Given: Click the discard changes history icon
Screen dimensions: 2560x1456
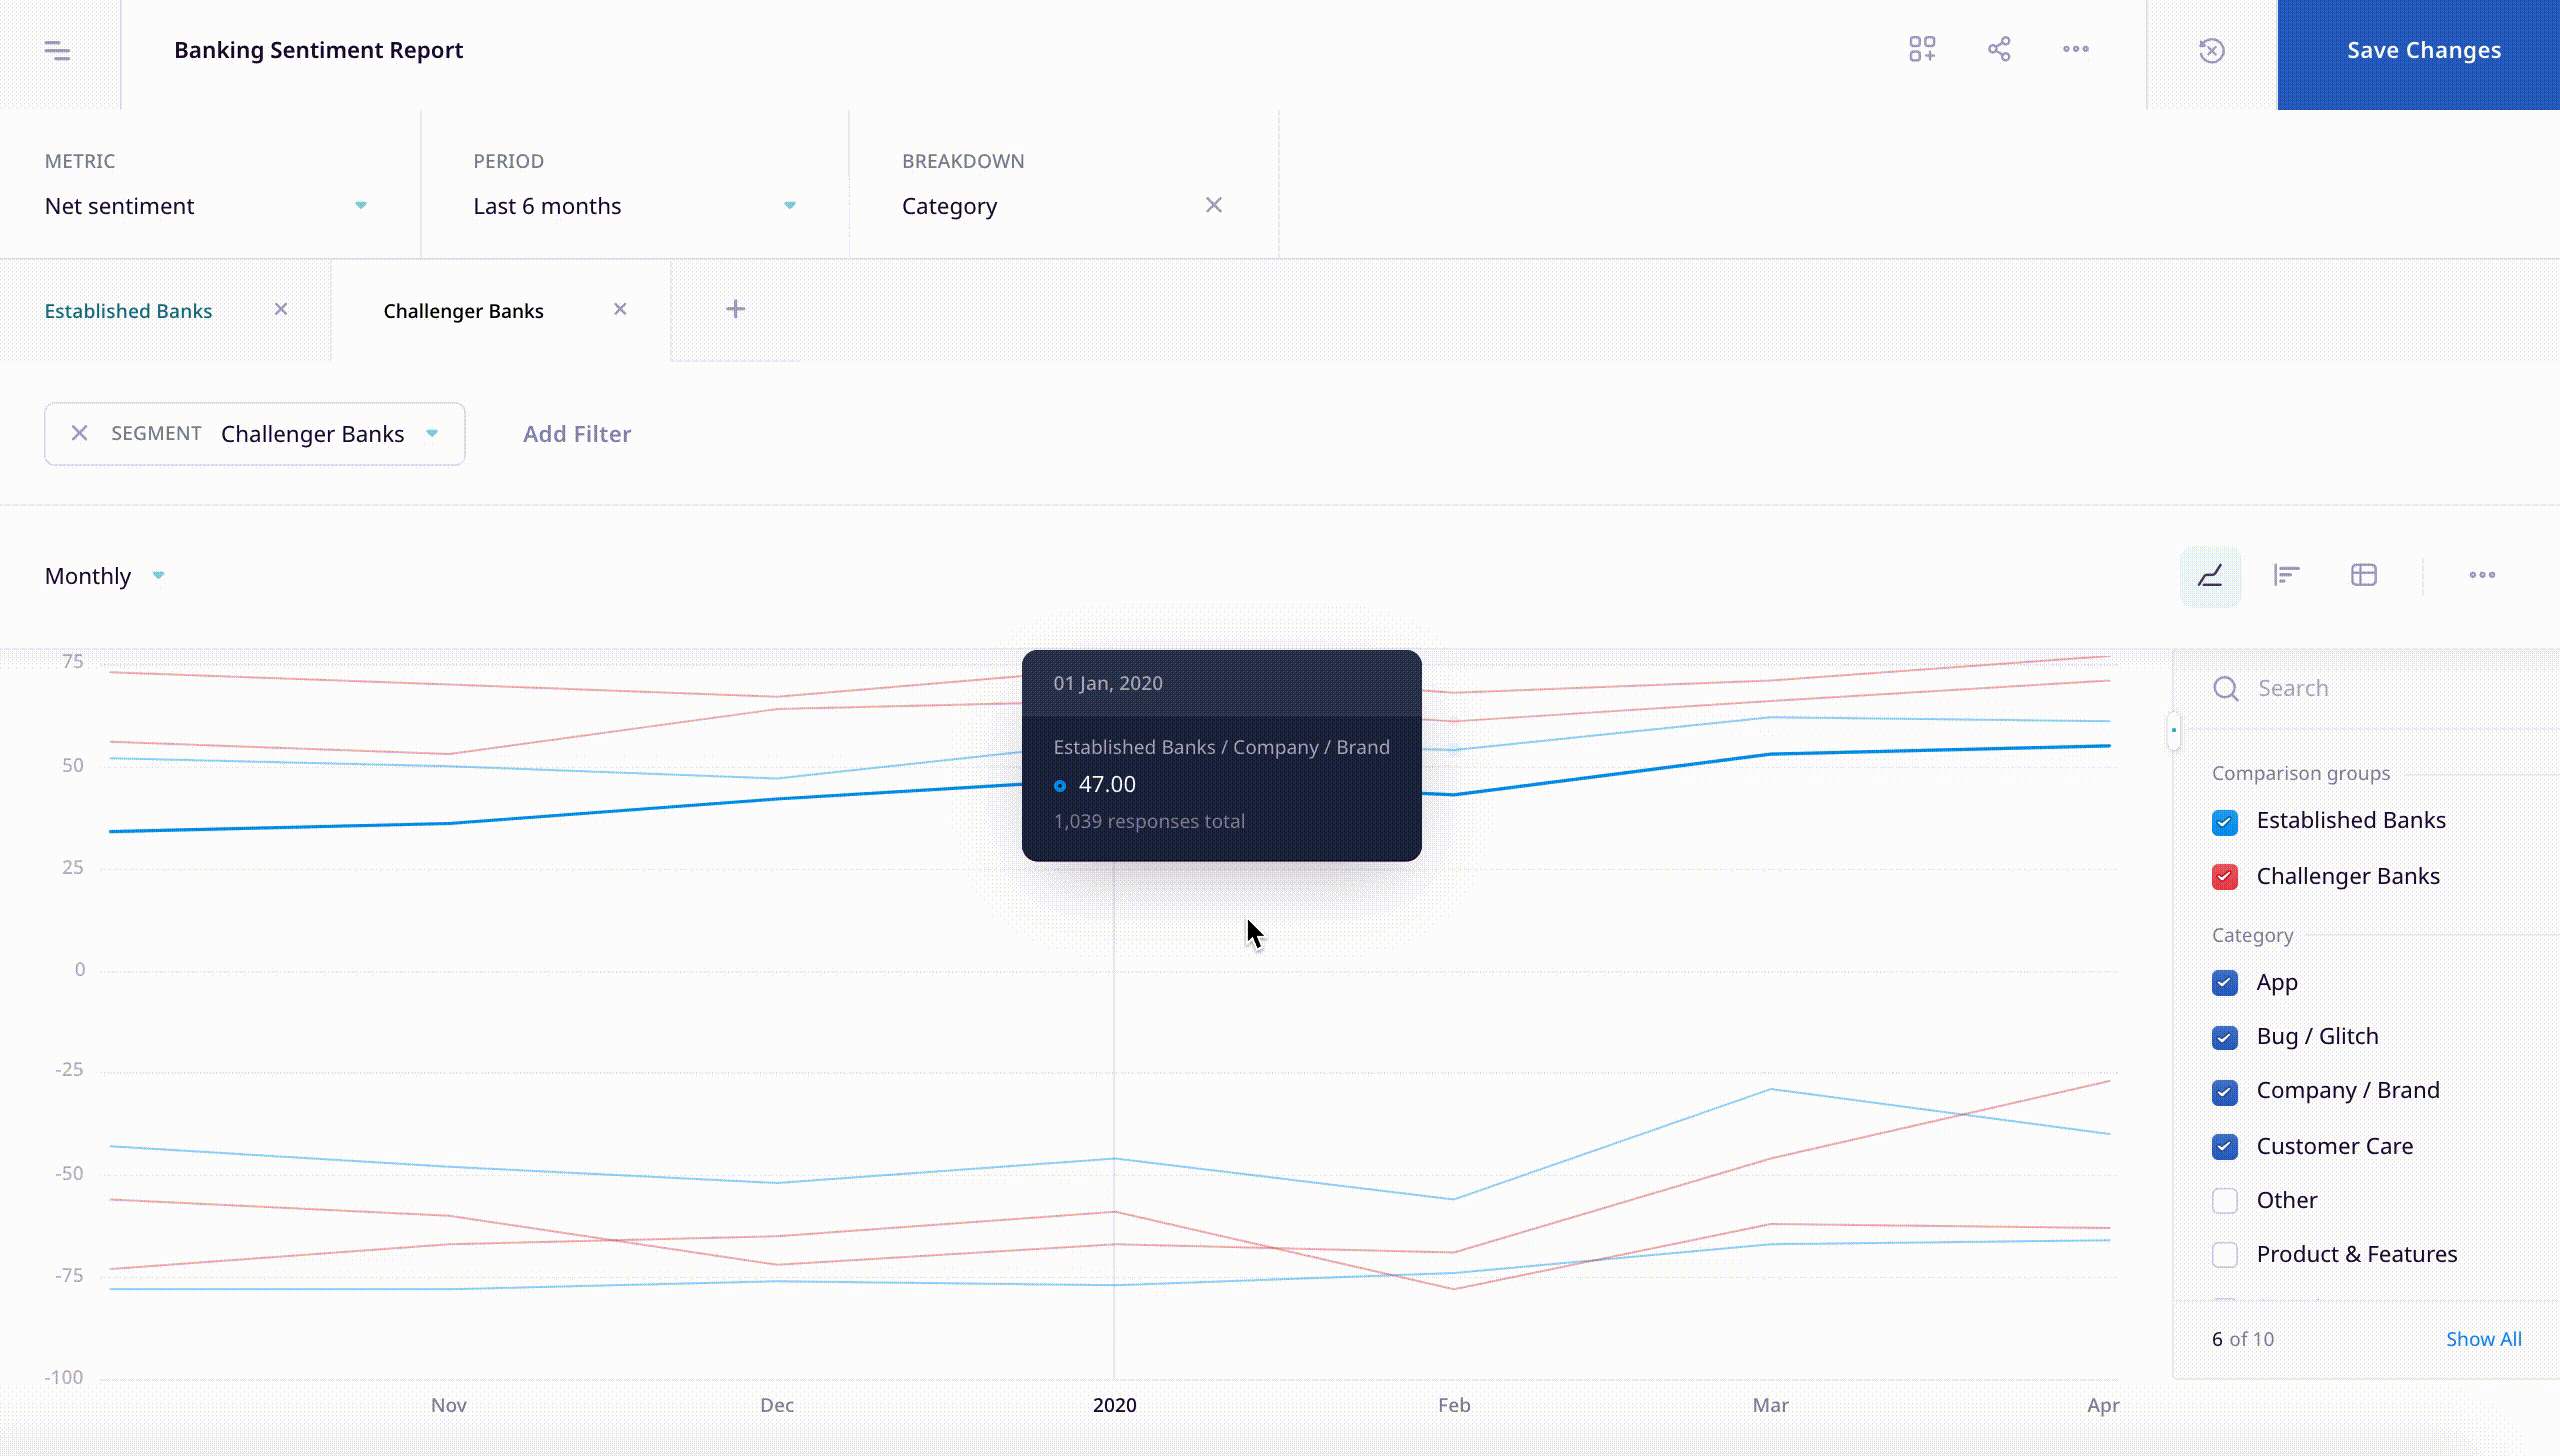Looking at the screenshot, I should [2212, 51].
